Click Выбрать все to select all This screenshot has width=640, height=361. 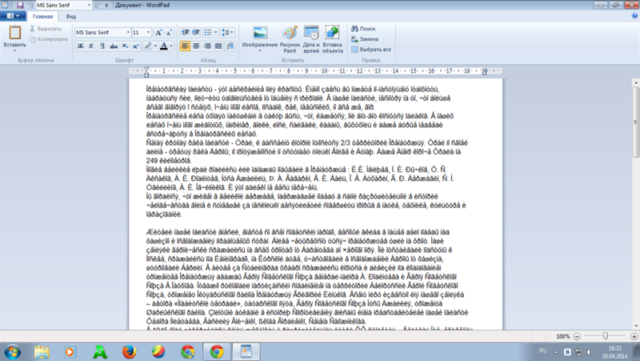pyautogui.click(x=371, y=49)
